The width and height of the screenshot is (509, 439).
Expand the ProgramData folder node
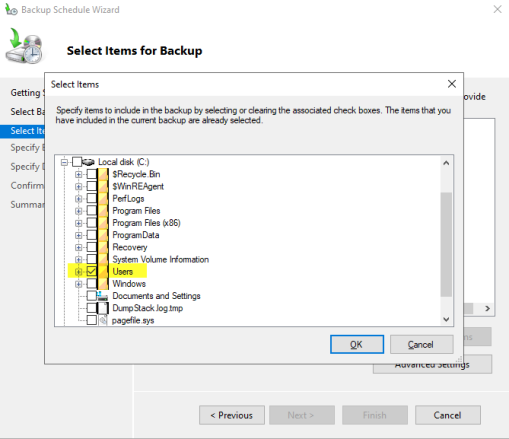point(78,235)
